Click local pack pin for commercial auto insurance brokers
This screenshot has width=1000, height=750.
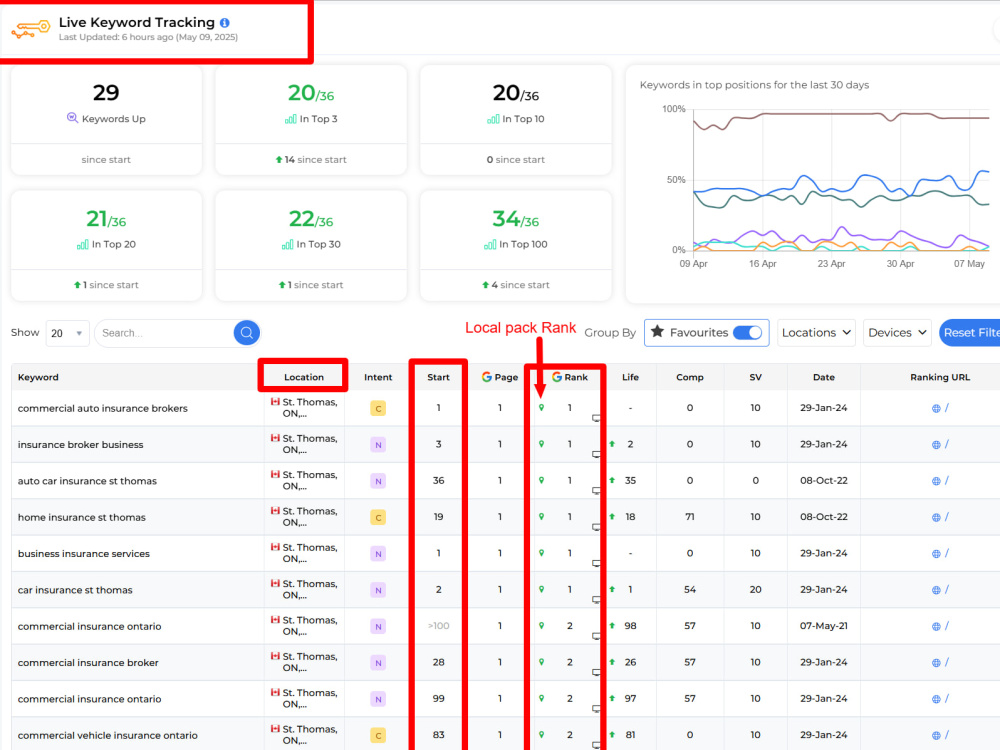coord(541,408)
